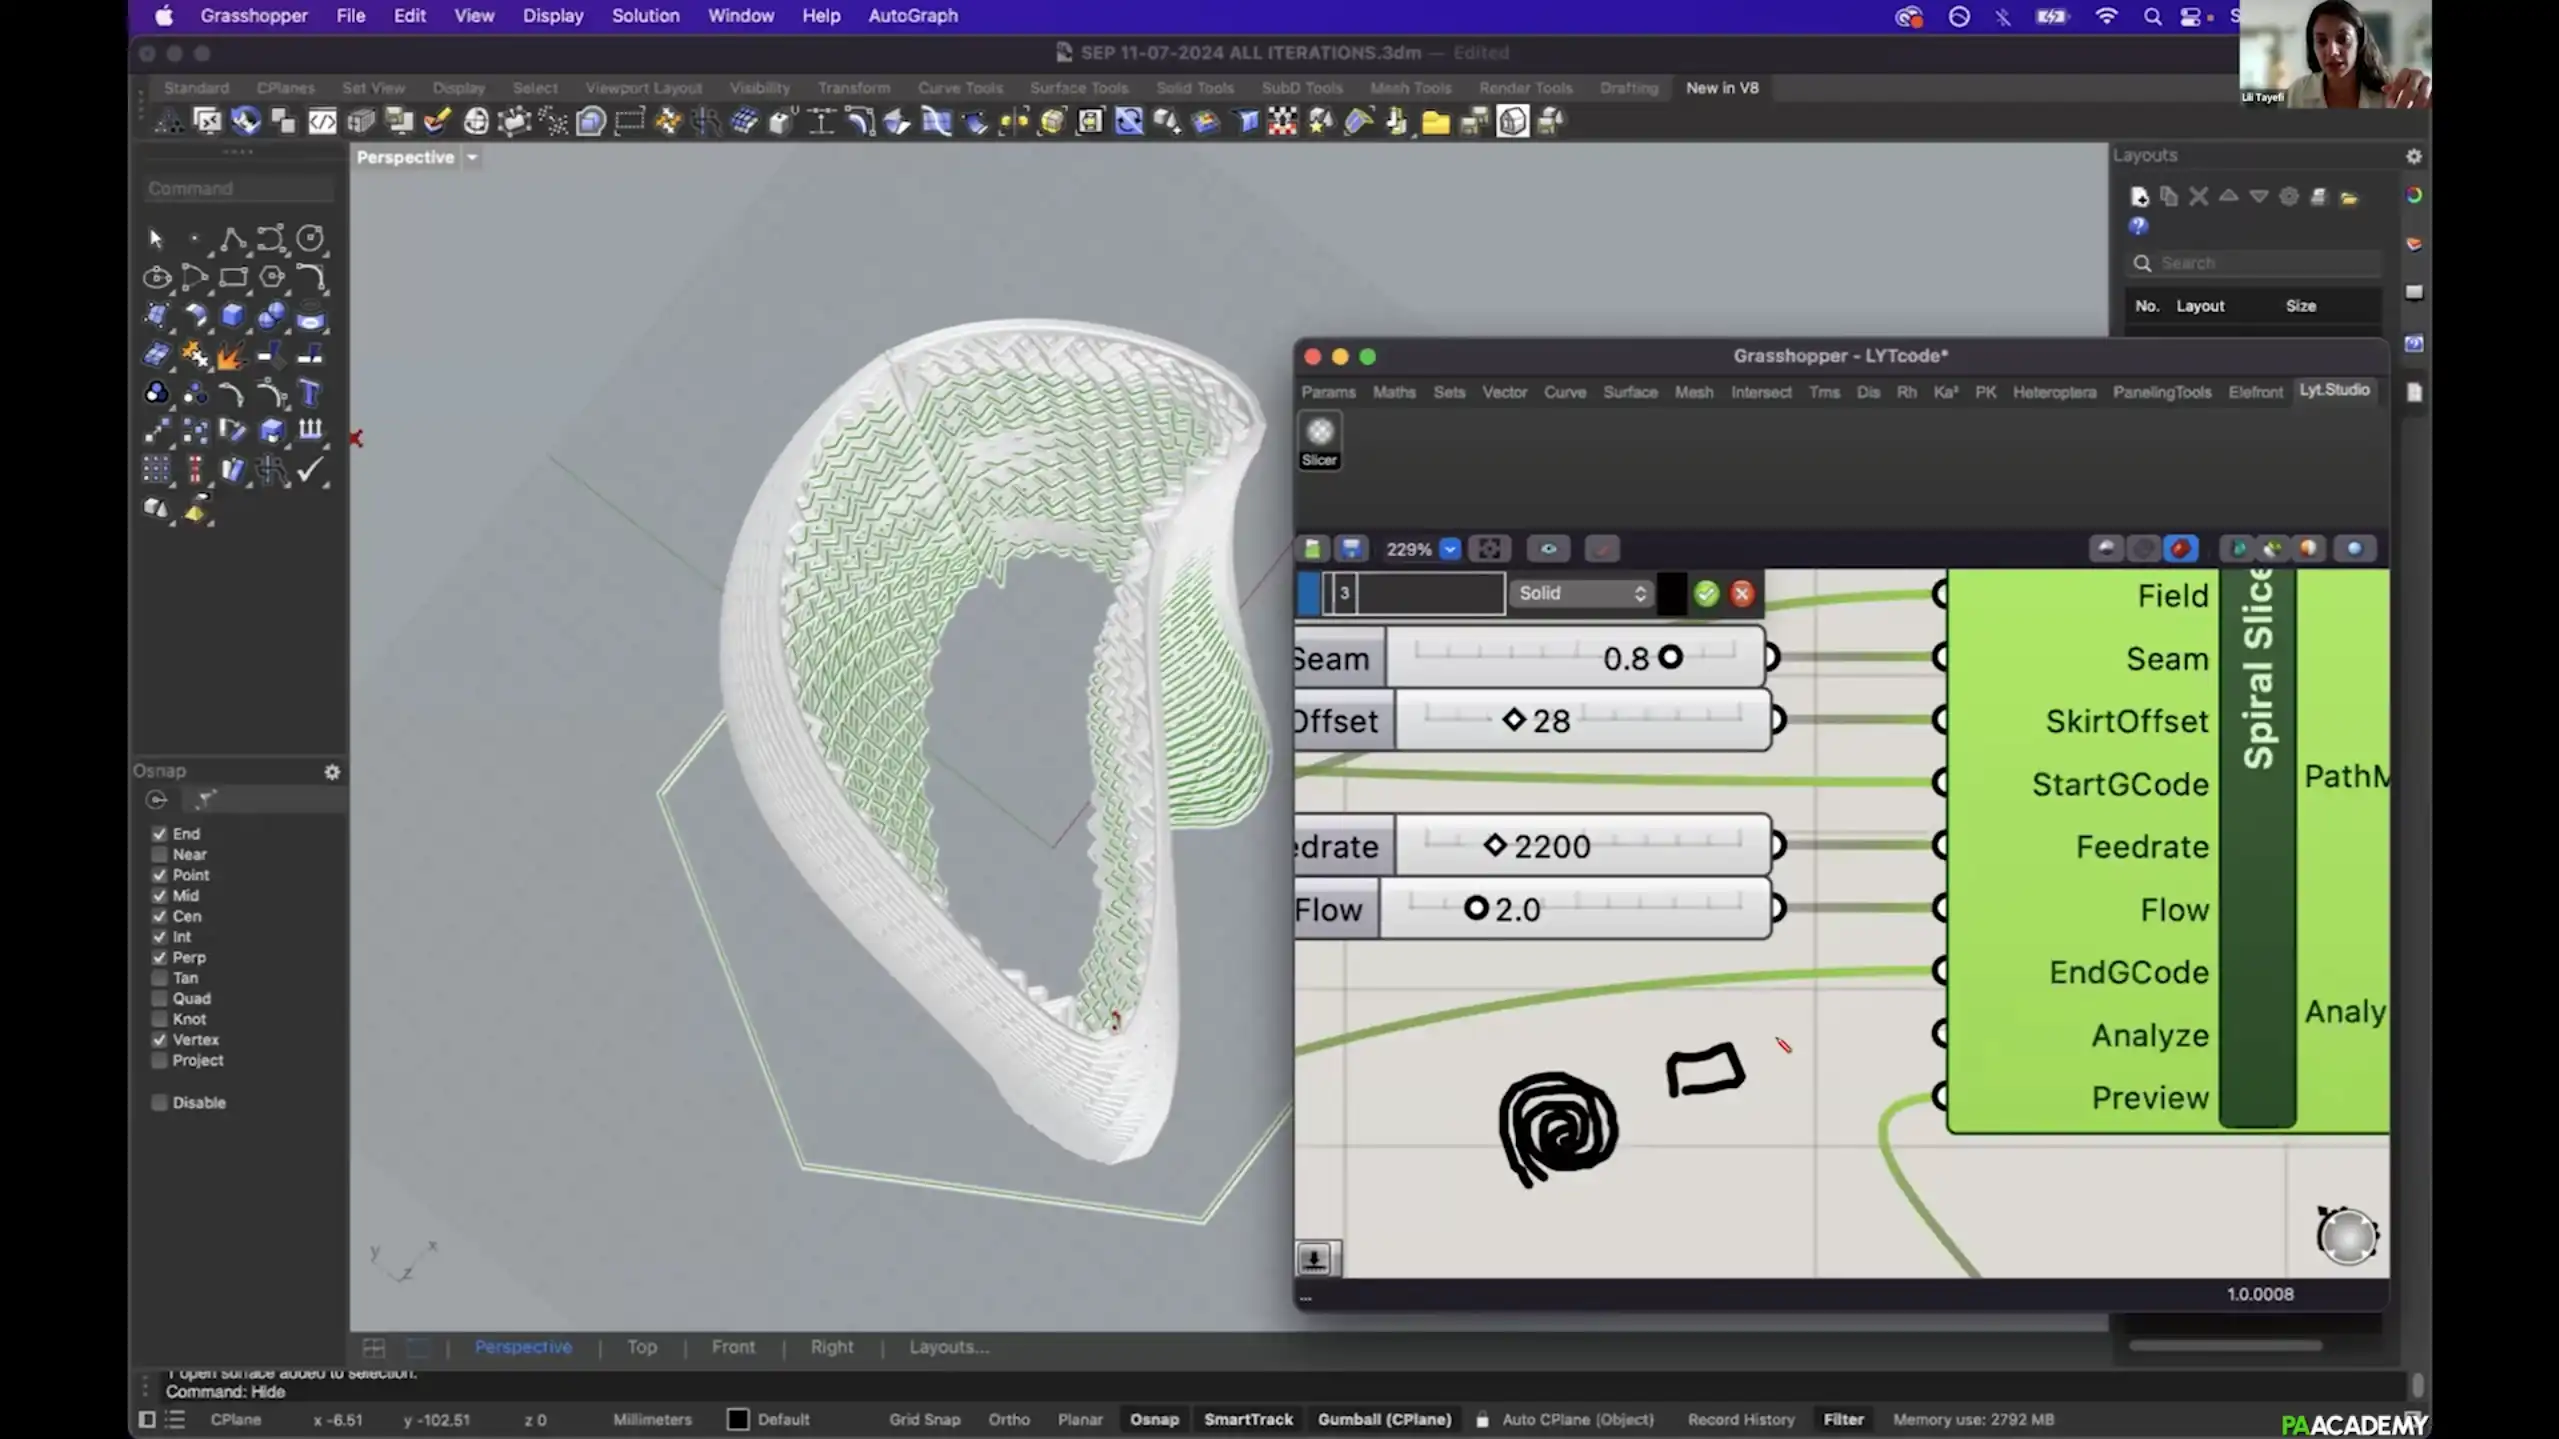Check the Disable osnap checkbox
The width and height of the screenshot is (2559, 1439).
[160, 1103]
